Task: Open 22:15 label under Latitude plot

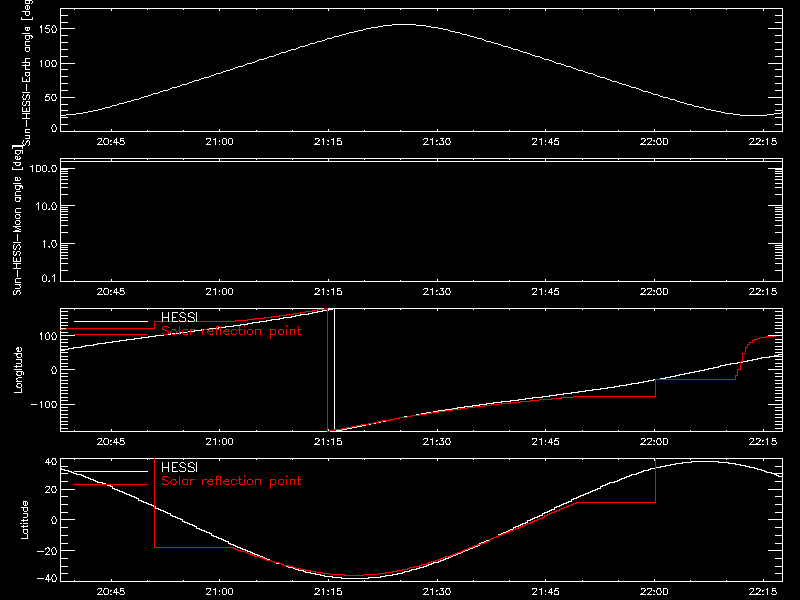Action: point(763,592)
